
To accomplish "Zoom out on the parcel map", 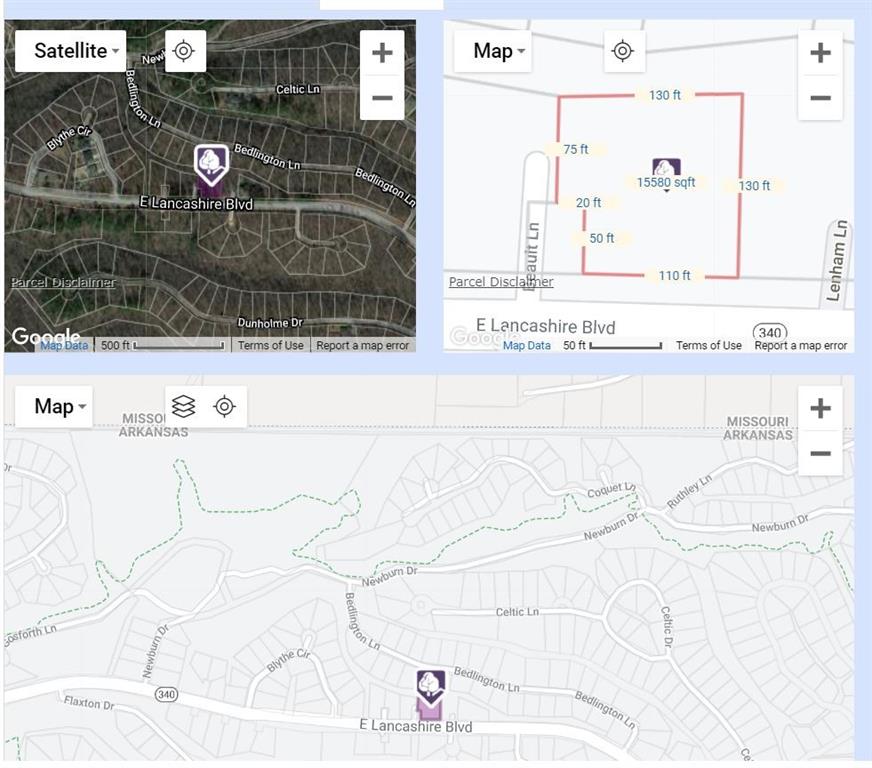I will coord(820,98).
